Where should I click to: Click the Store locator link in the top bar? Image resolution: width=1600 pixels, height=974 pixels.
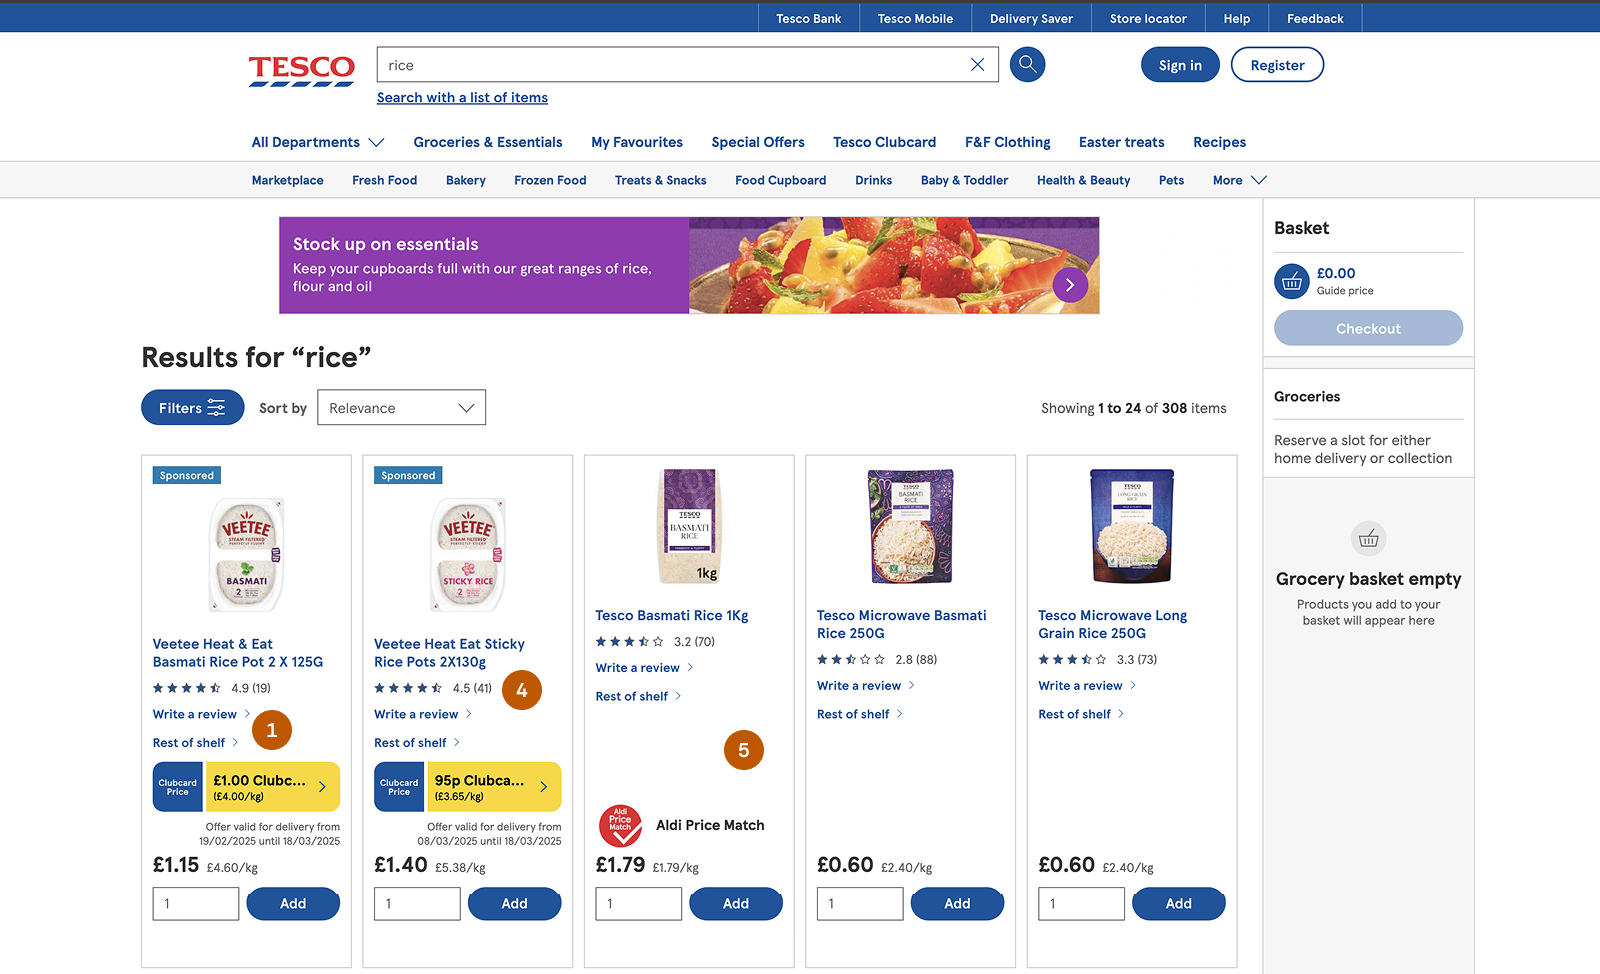coord(1148,18)
